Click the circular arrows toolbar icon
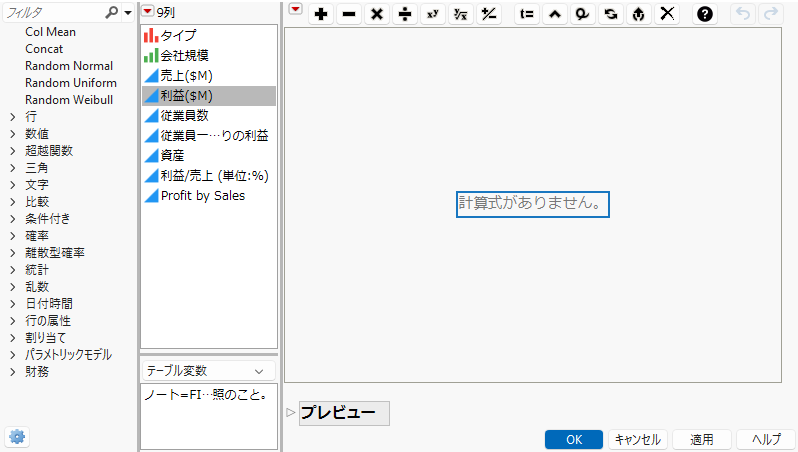Image resolution: width=798 pixels, height=452 pixels. click(x=611, y=14)
